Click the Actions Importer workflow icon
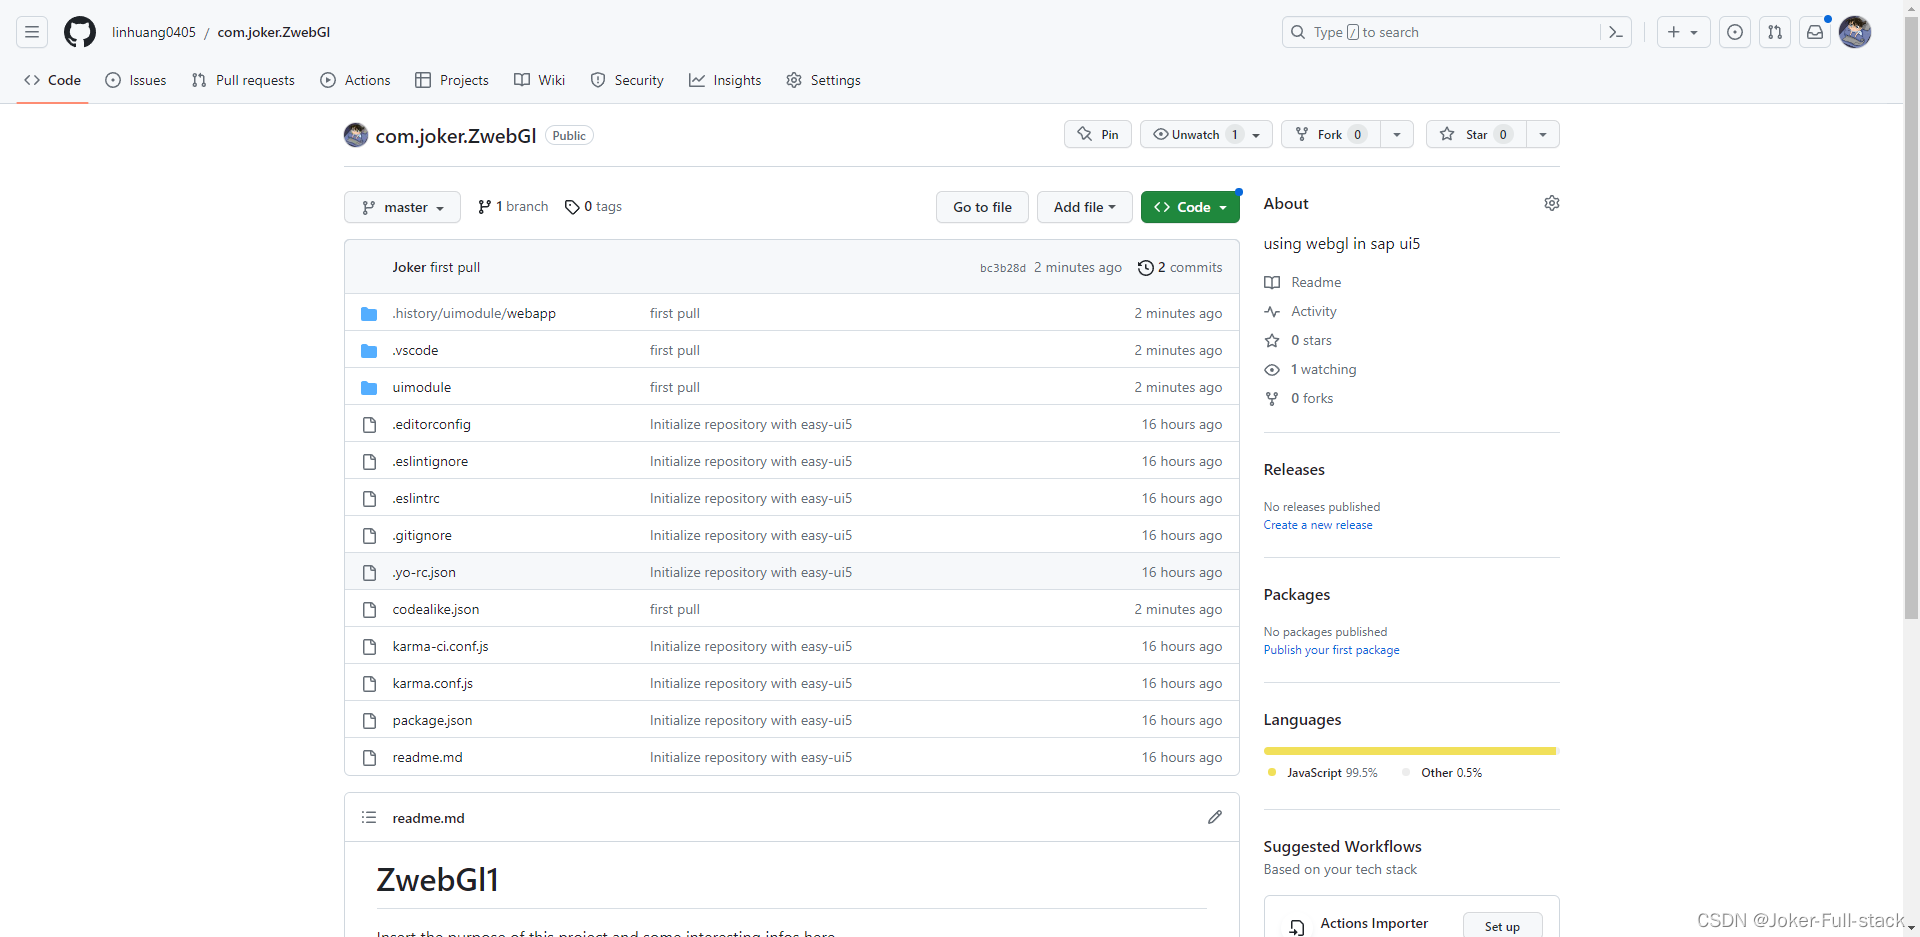1920x937 pixels. click(x=1297, y=926)
